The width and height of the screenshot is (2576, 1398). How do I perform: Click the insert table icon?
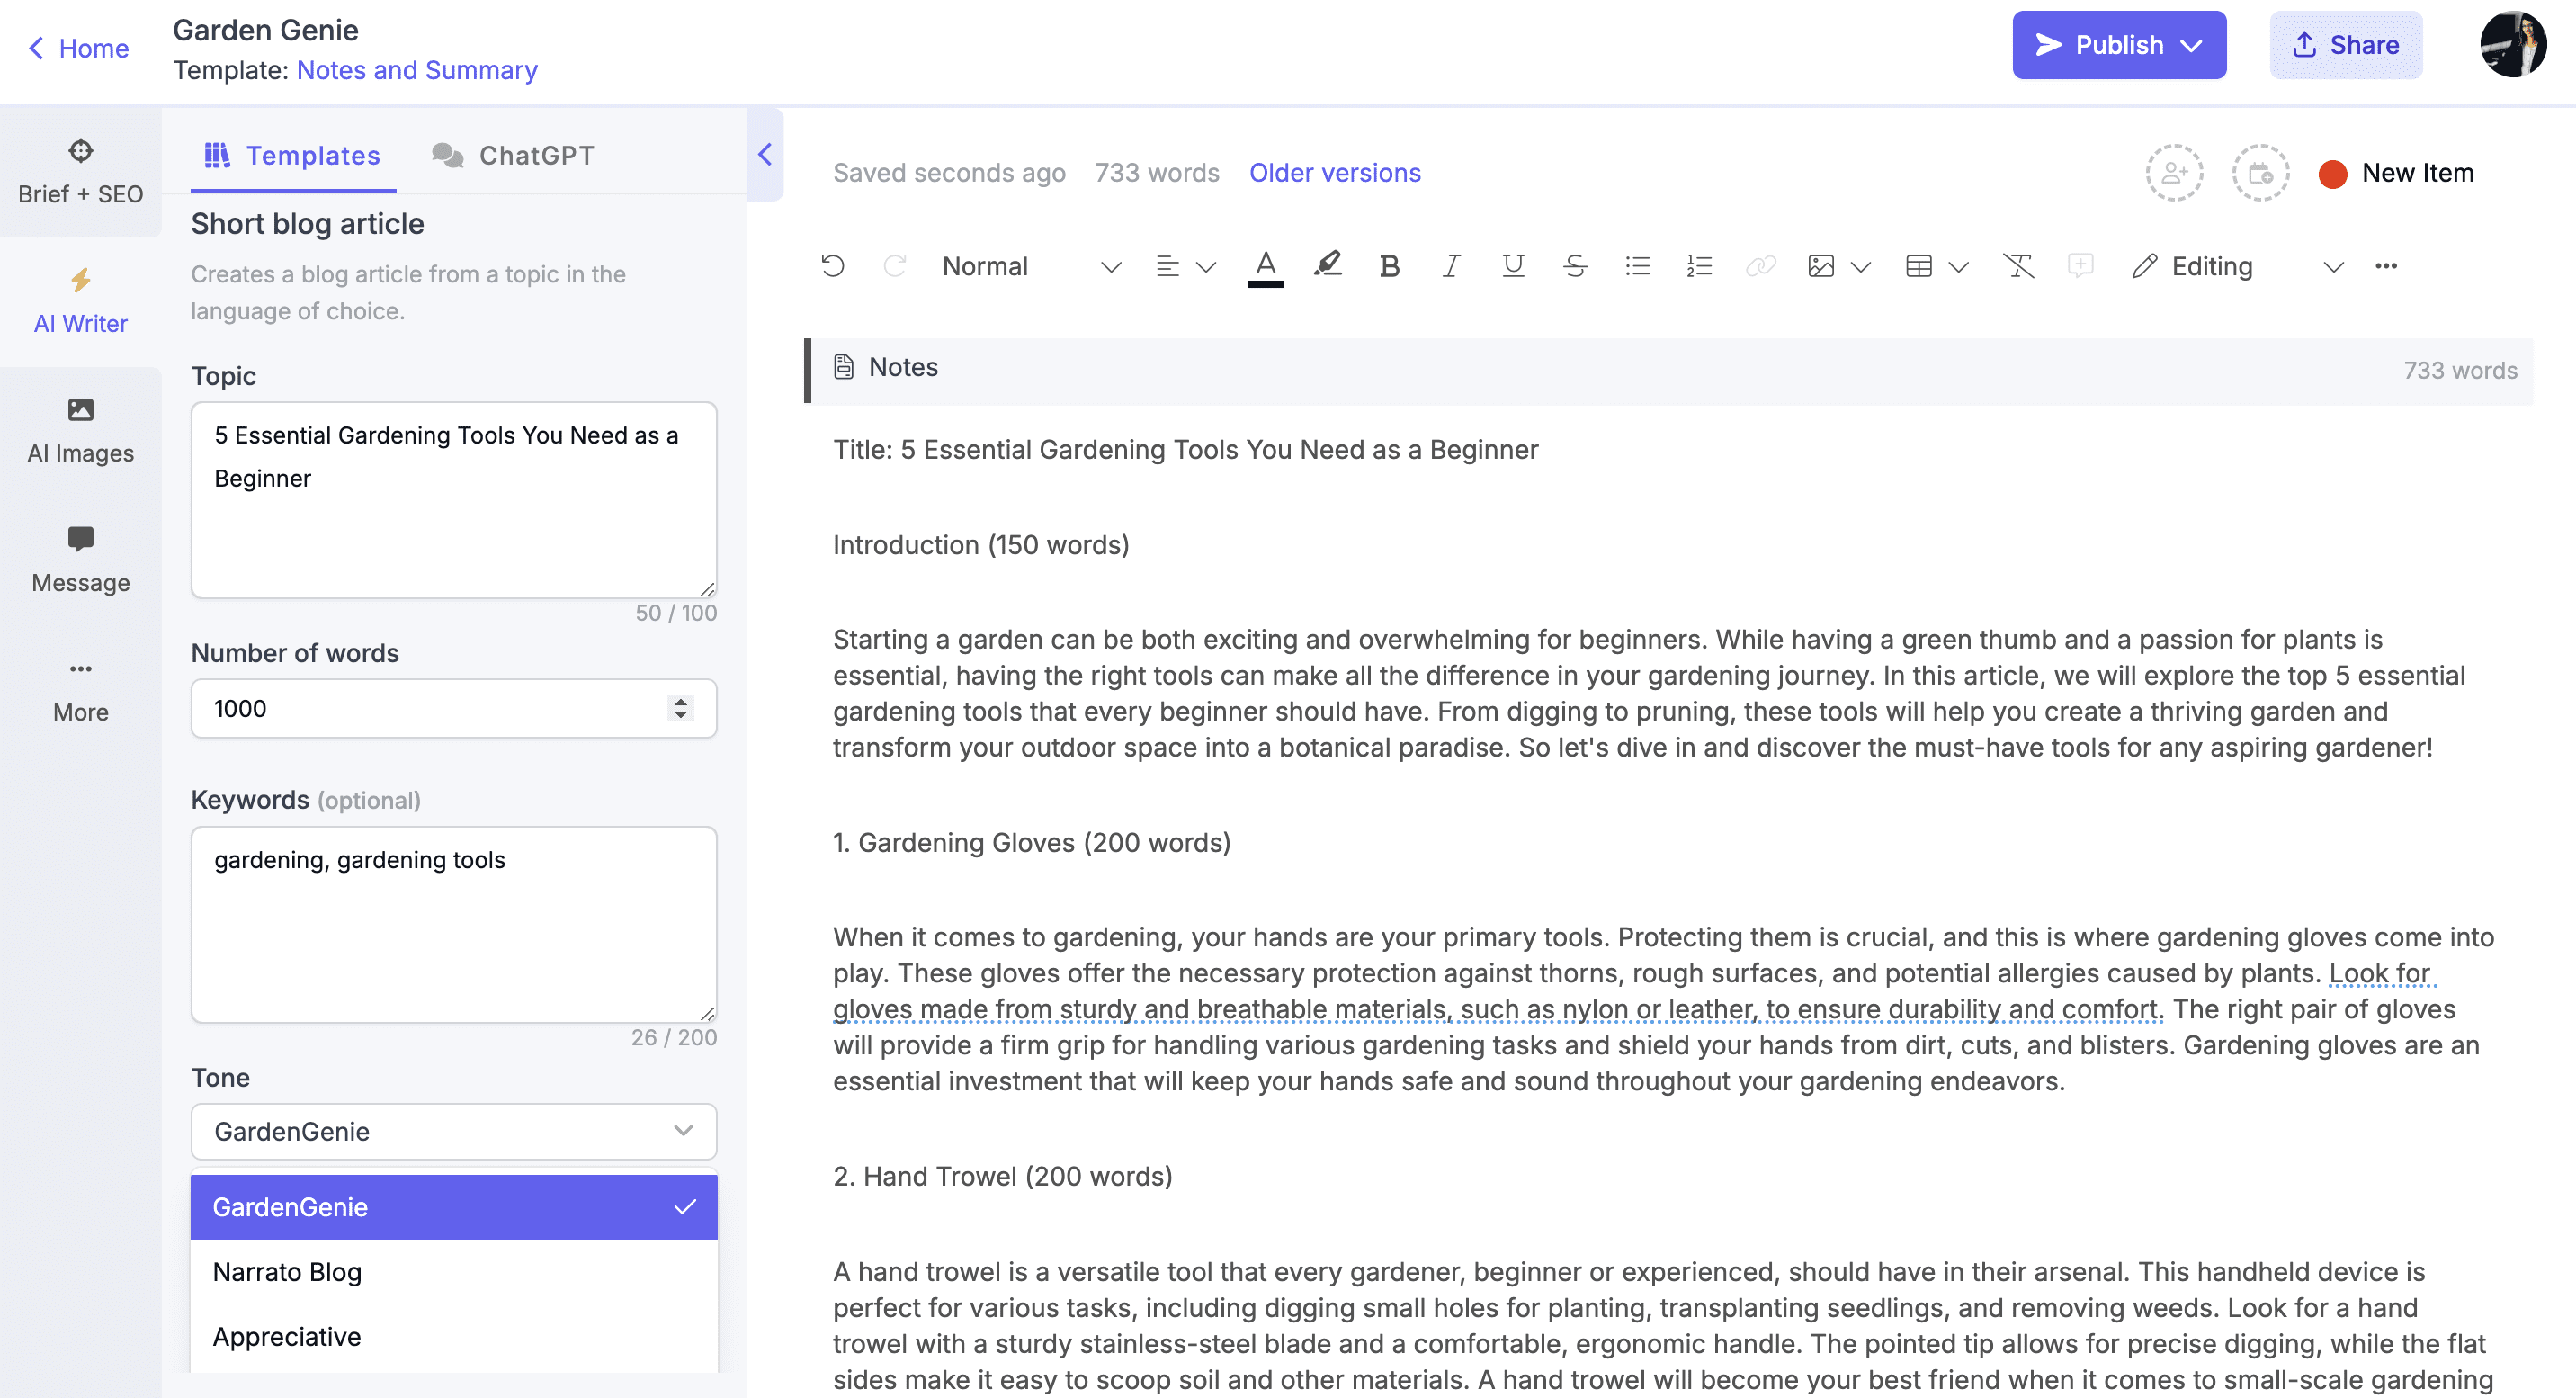(x=1919, y=266)
